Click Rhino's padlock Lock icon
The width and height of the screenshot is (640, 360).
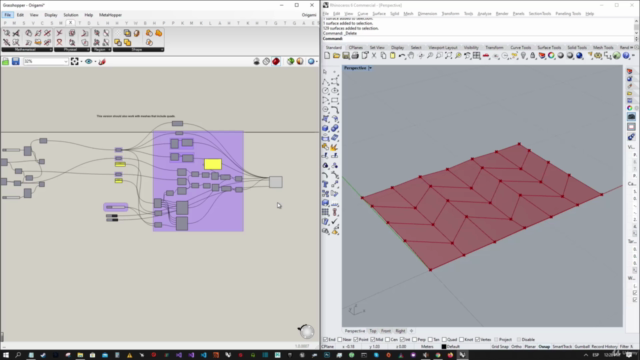coord(533,56)
